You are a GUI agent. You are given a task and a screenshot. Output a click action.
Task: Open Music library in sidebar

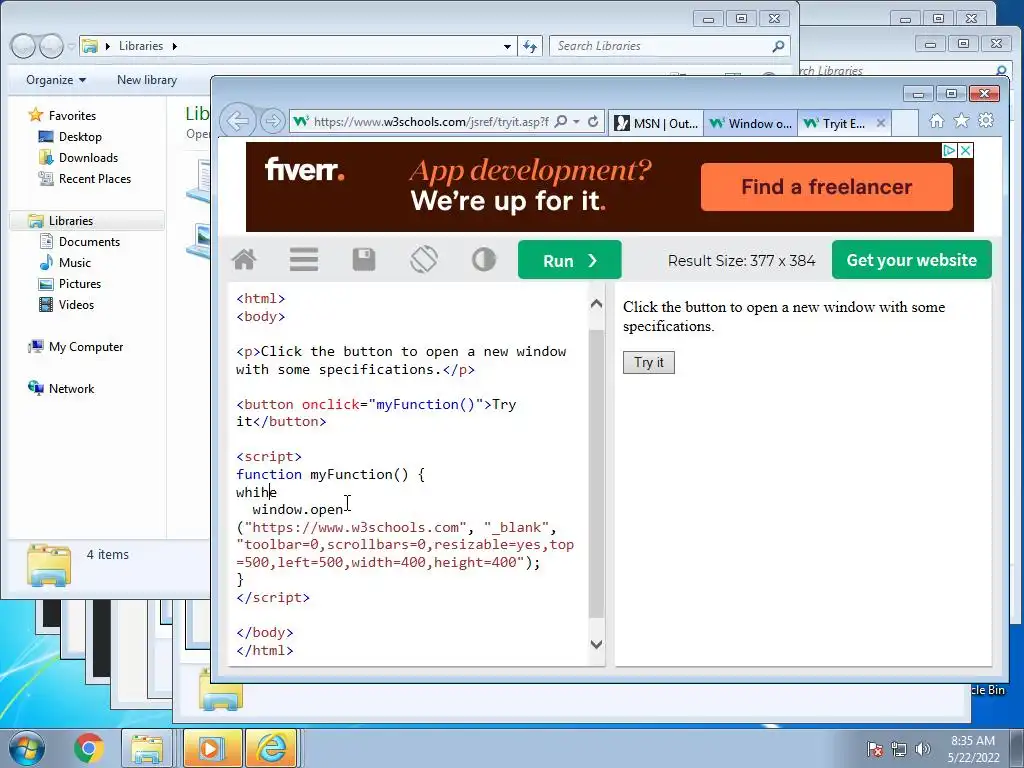pyautogui.click(x=74, y=263)
